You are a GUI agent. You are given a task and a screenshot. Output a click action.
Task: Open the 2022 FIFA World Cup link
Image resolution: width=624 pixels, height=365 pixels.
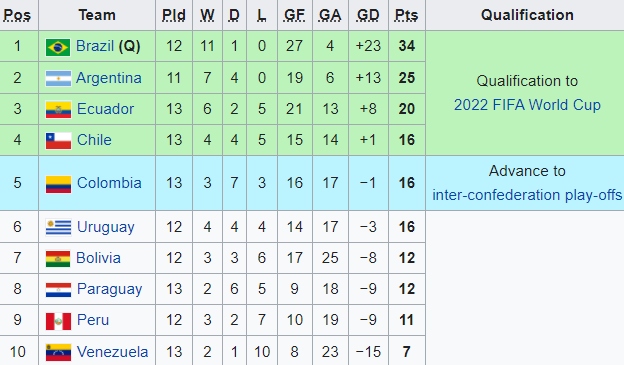tap(527, 105)
